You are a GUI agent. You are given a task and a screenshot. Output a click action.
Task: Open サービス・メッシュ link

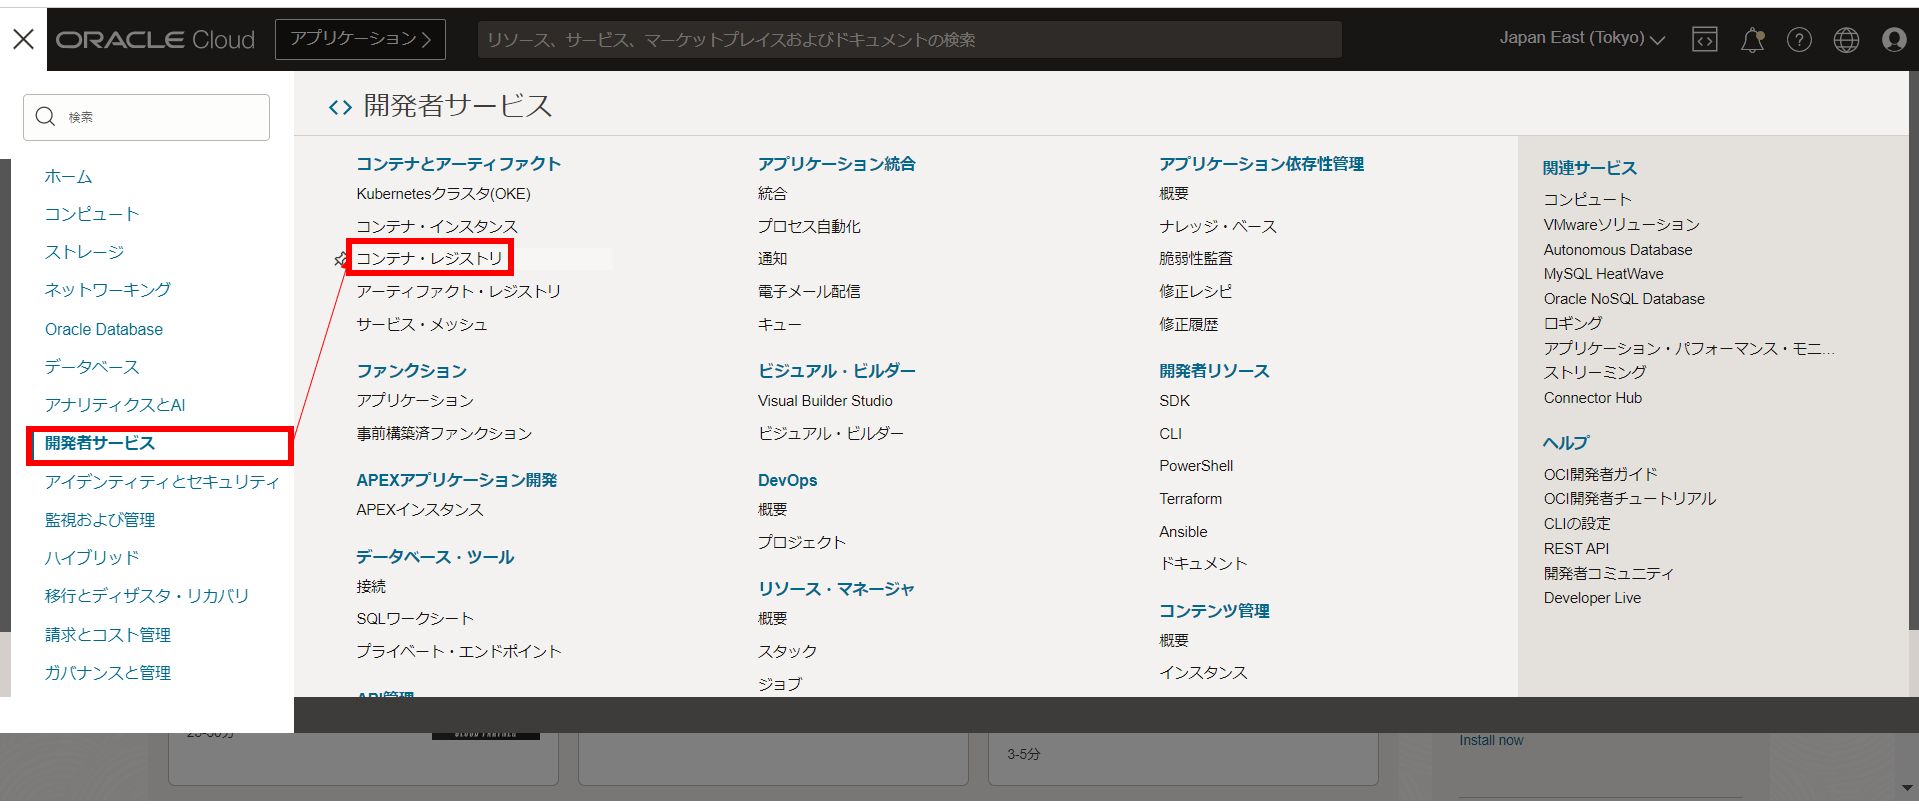[x=422, y=325]
